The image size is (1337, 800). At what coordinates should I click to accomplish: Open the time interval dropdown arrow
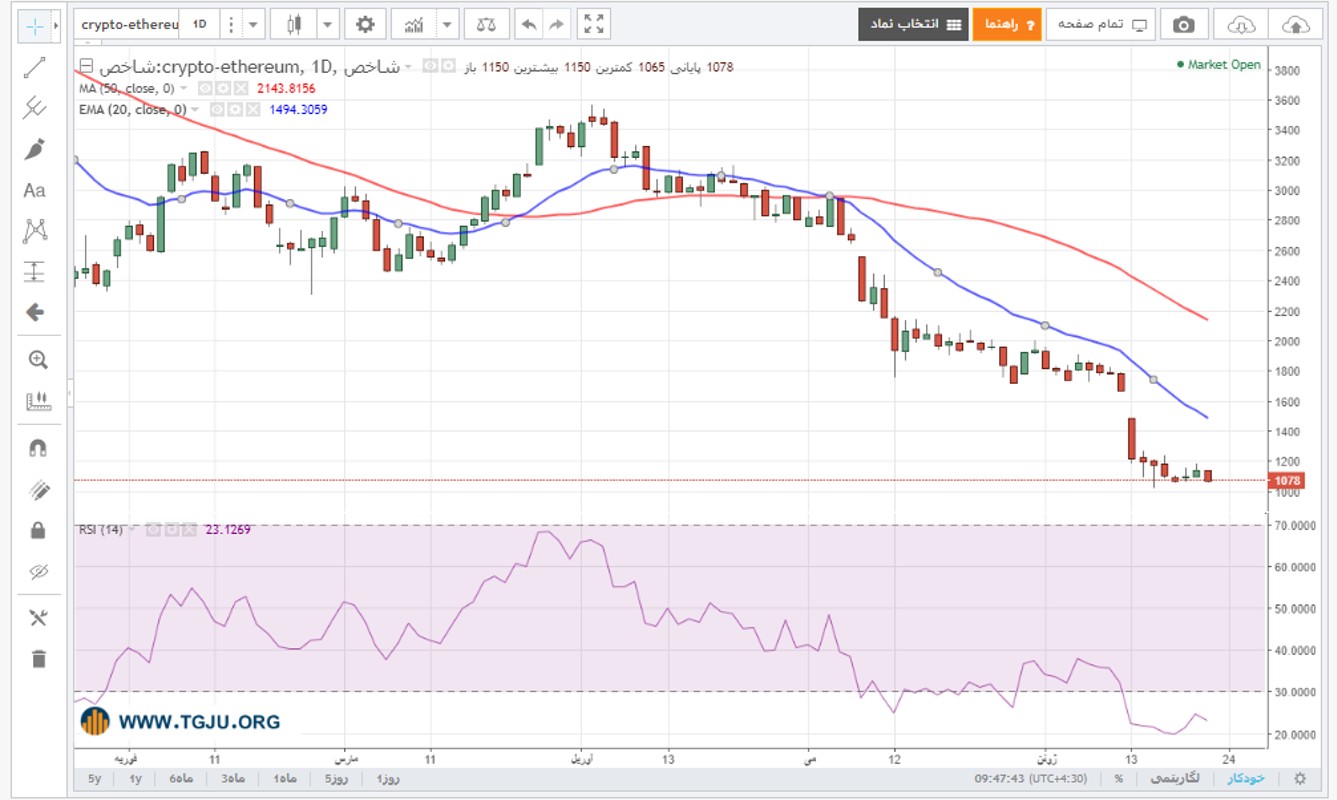point(255,24)
